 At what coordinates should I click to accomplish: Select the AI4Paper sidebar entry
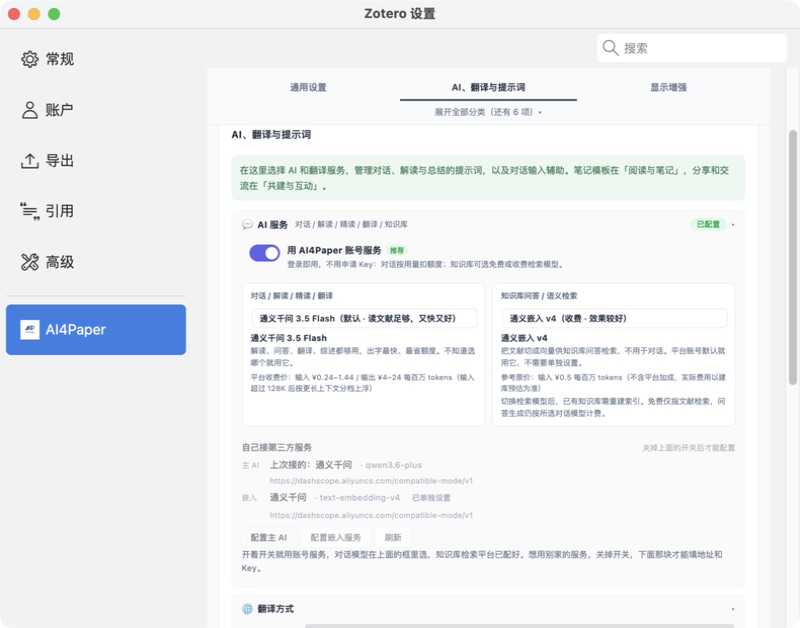point(96,330)
